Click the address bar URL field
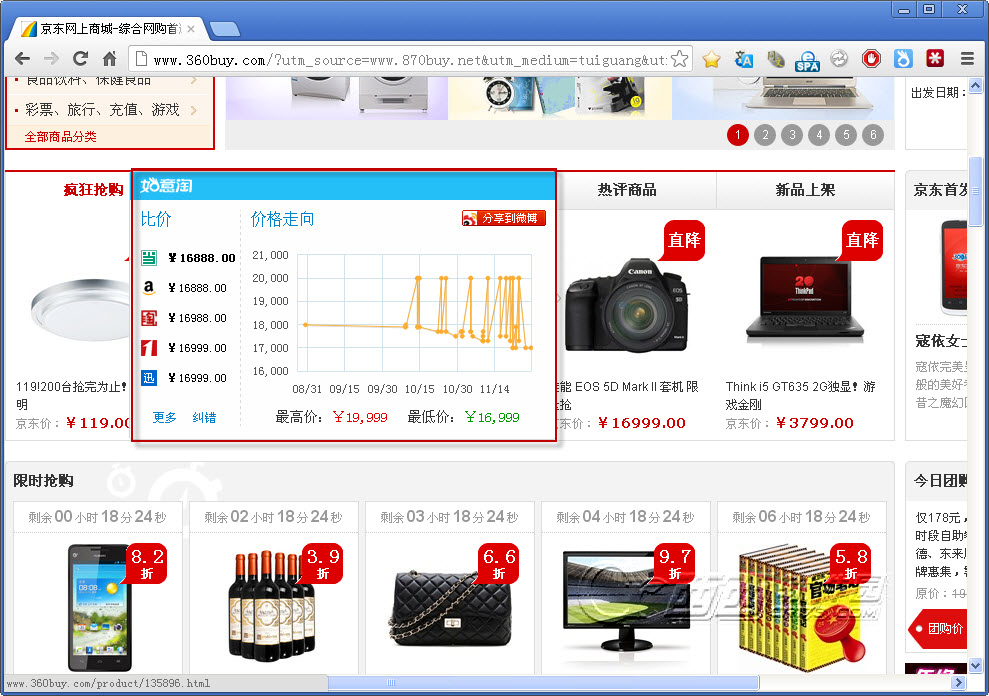Screen dimensions: 989x696 (x=410, y=60)
